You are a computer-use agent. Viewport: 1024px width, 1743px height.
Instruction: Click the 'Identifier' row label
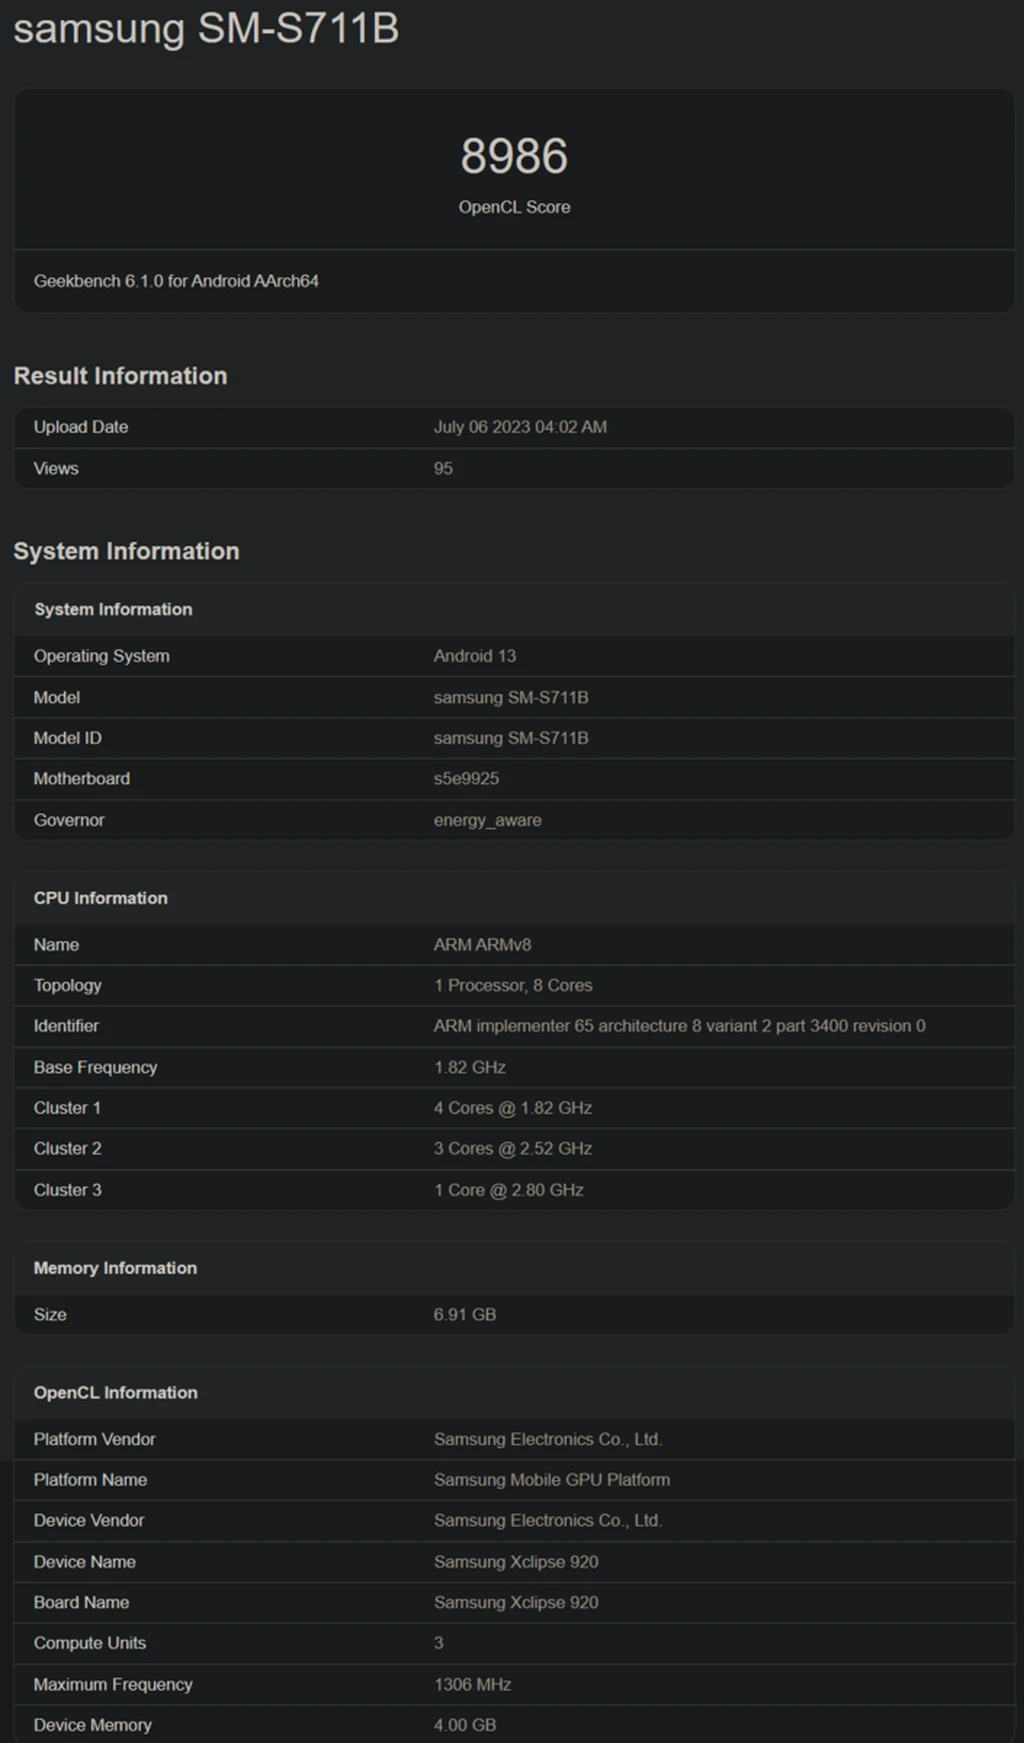coord(66,1026)
